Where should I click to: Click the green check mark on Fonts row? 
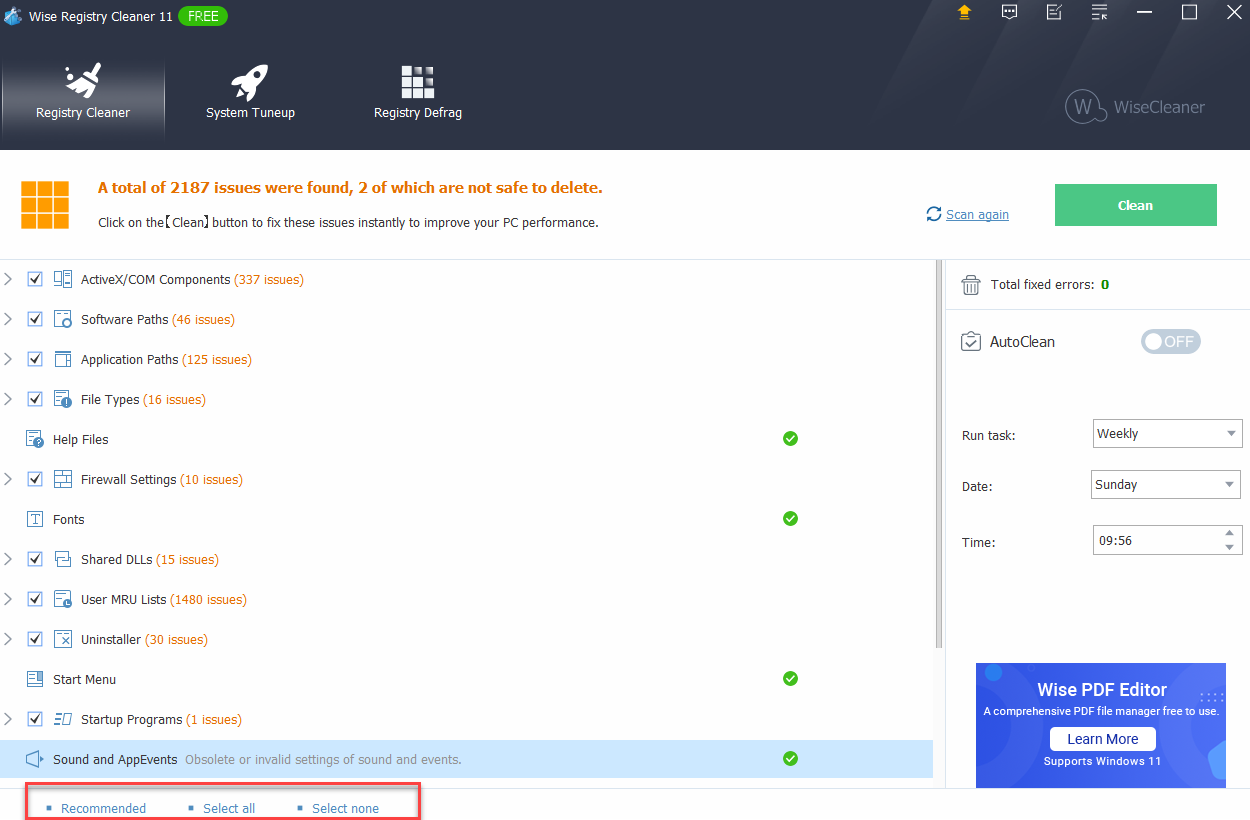[790, 519]
